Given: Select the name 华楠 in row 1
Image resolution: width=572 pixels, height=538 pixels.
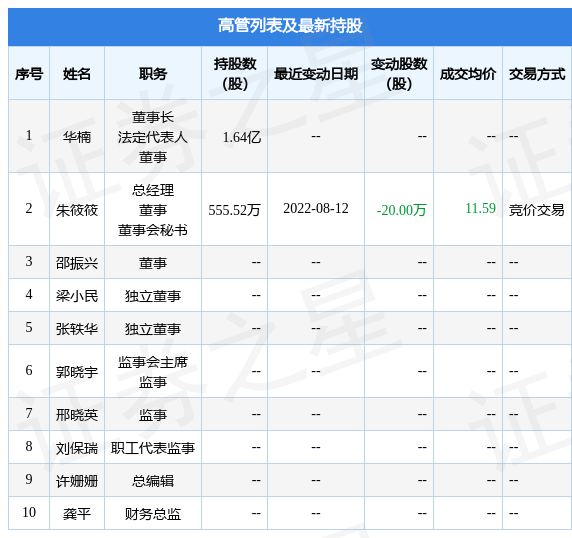Looking at the screenshot, I should pos(77,137).
